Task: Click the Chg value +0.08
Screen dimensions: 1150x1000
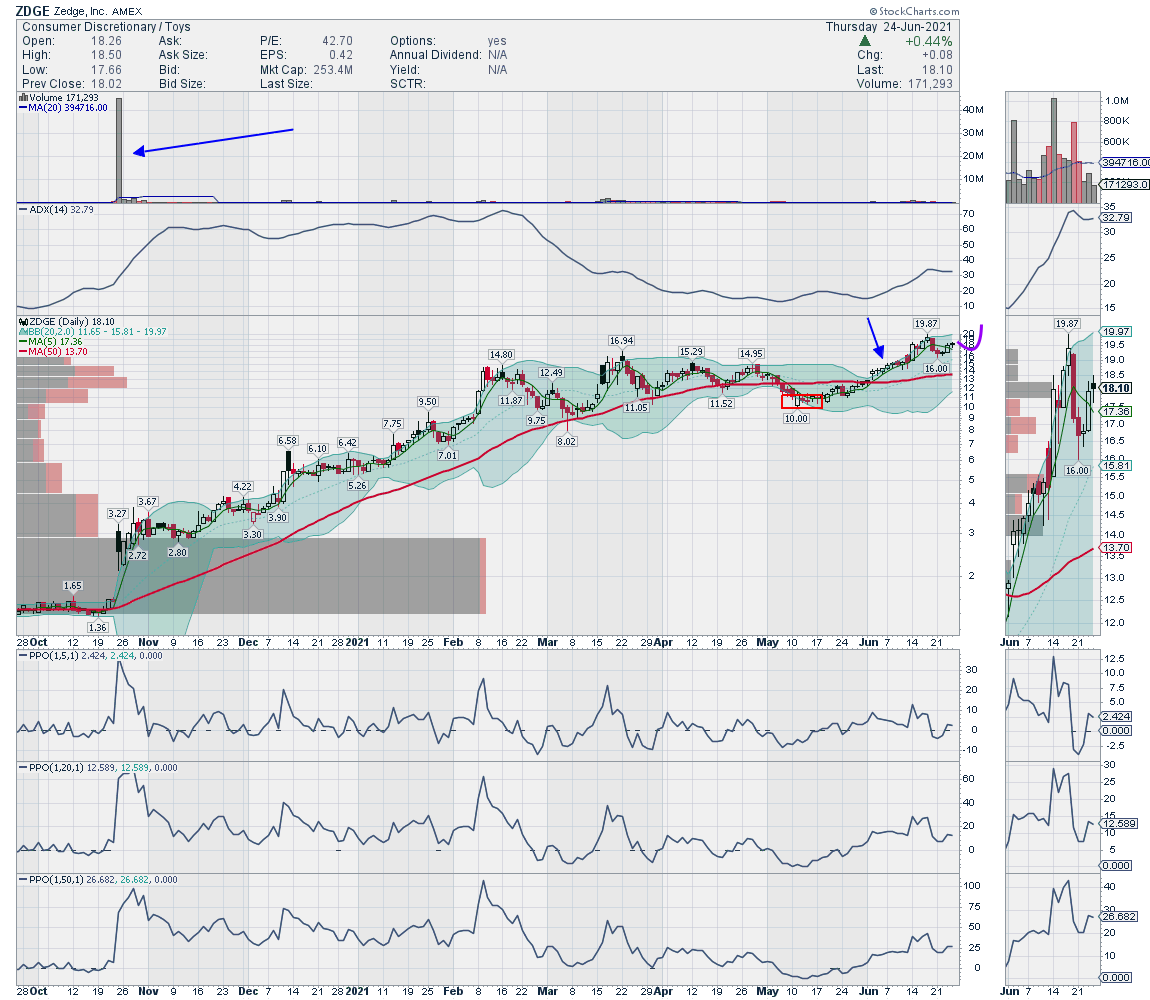Action: [937, 55]
